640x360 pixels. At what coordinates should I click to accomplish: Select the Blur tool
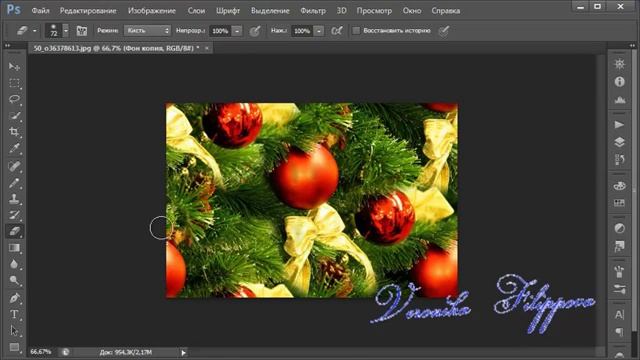click(14, 264)
